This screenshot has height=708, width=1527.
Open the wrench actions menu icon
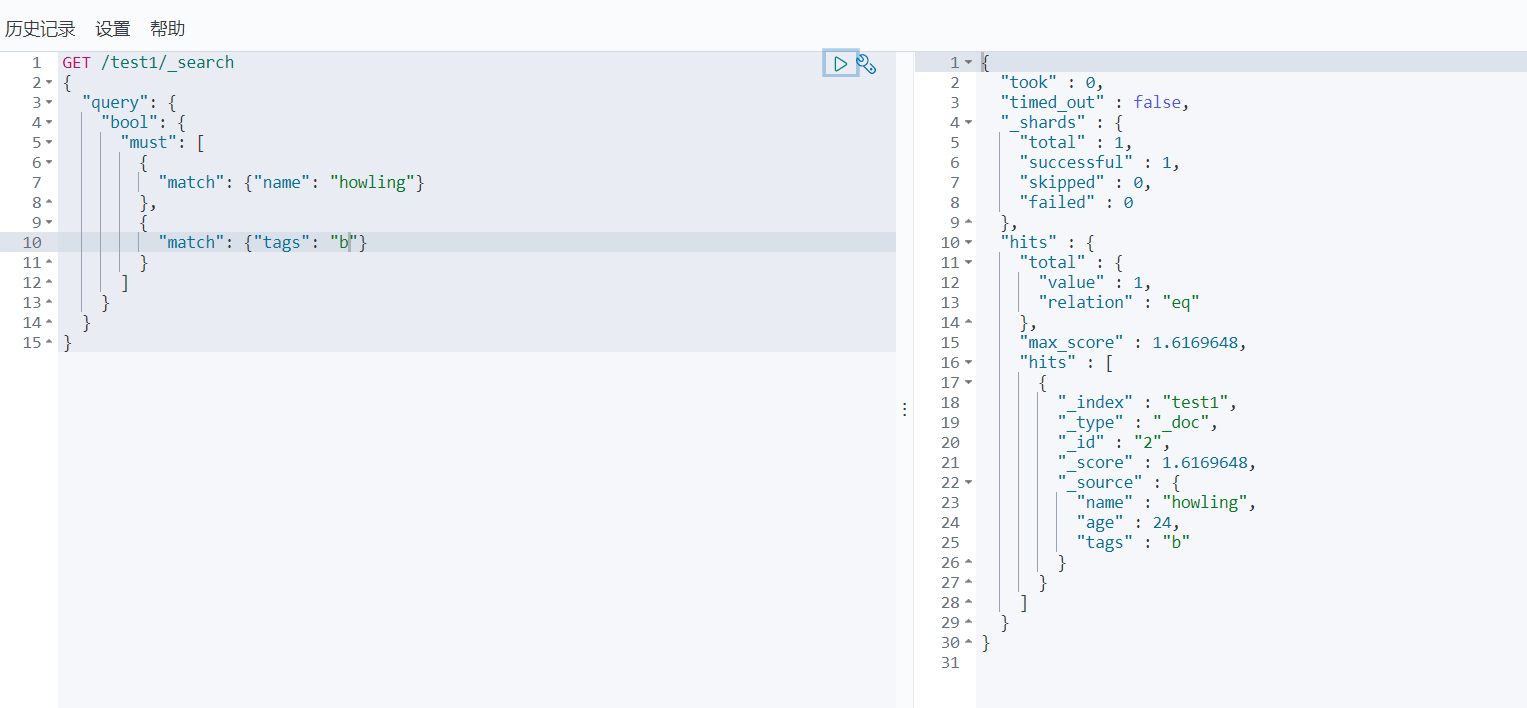tap(867, 64)
